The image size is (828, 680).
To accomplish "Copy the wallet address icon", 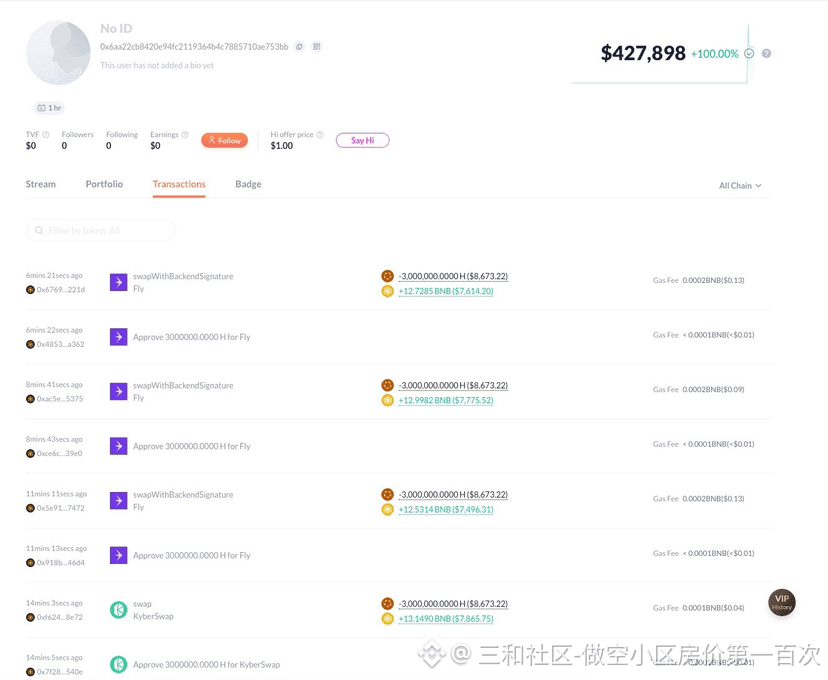I will click(x=299, y=46).
